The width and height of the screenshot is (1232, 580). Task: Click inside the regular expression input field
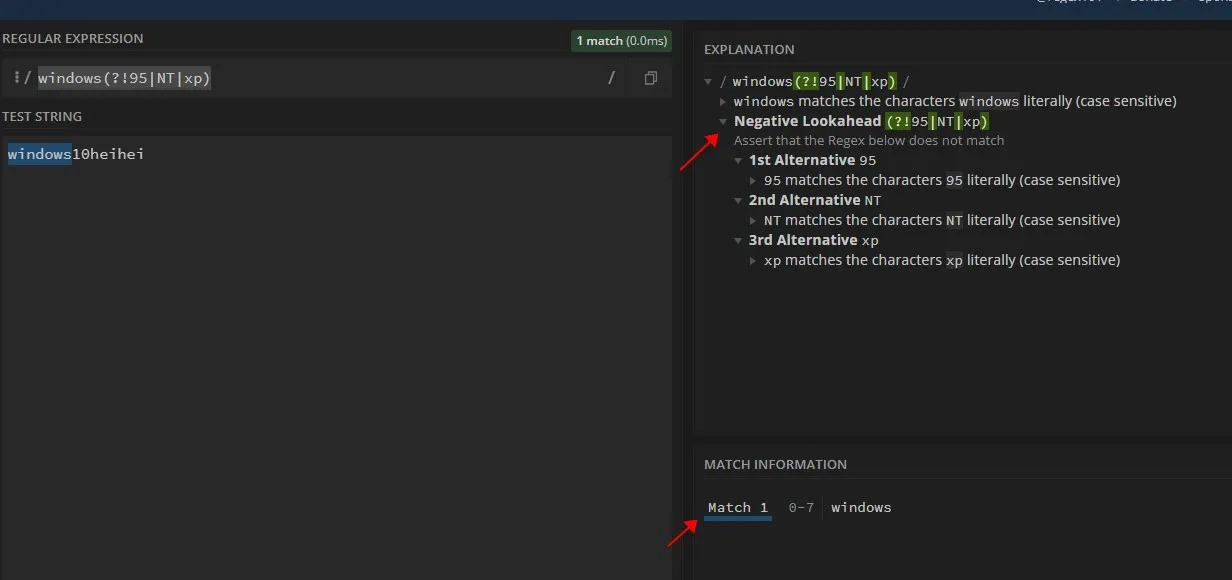315,78
